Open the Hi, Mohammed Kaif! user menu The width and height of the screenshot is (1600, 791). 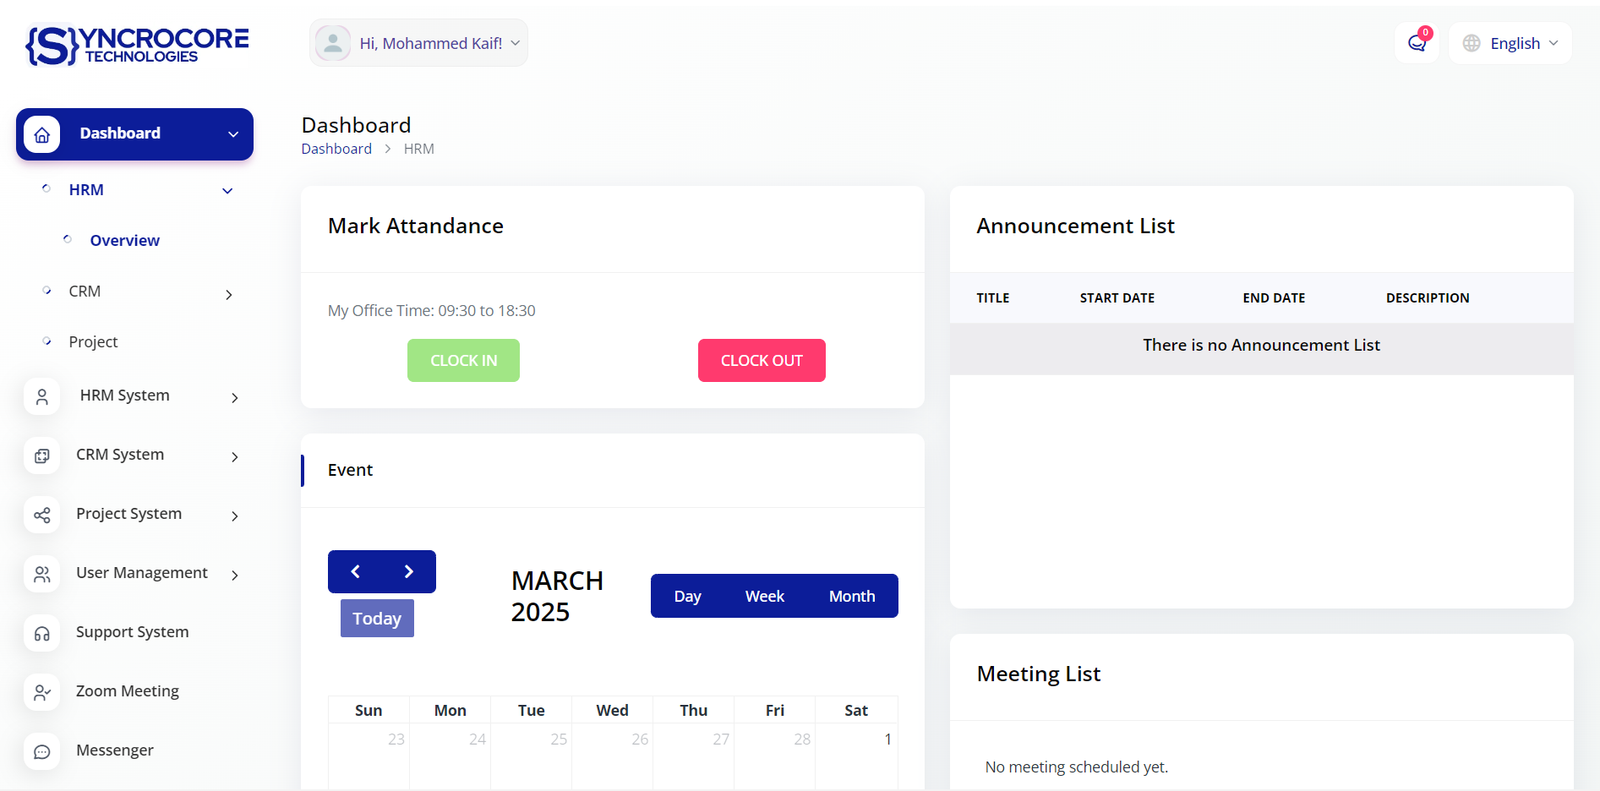coord(419,43)
